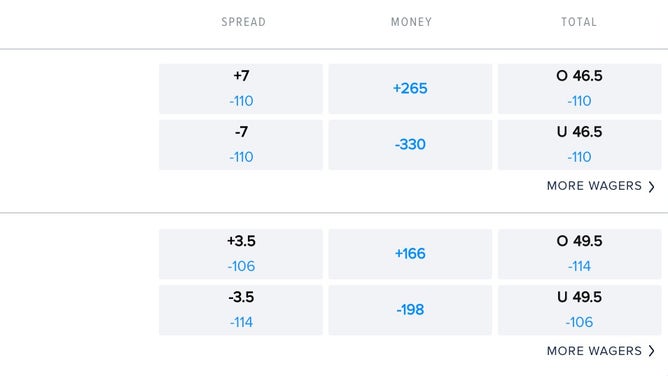The height and width of the screenshot is (376, 668).
Task: Select the +7 spread at -110
Action: pos(241,89)
